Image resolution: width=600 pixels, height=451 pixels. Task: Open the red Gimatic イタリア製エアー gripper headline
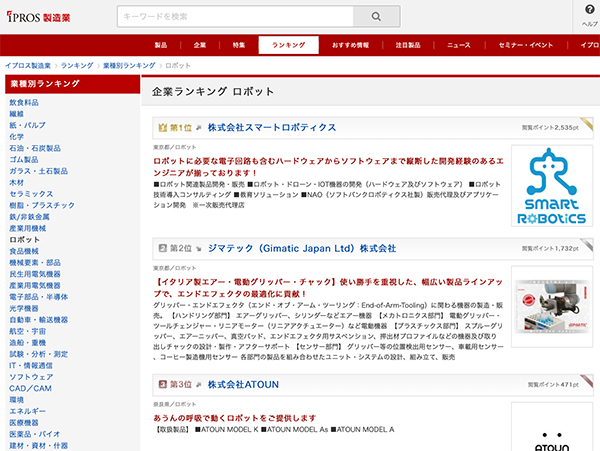pos(328,288)
